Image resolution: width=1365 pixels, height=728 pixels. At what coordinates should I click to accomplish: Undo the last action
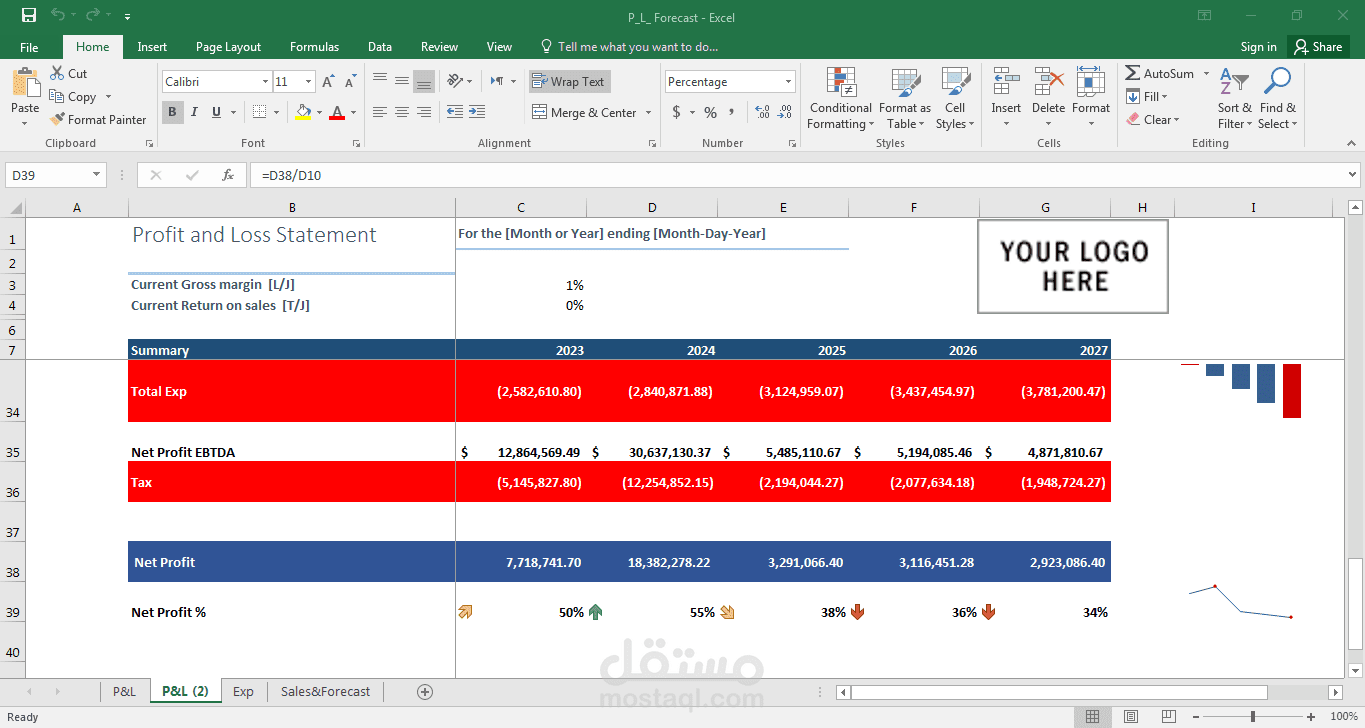click(57, 16)
